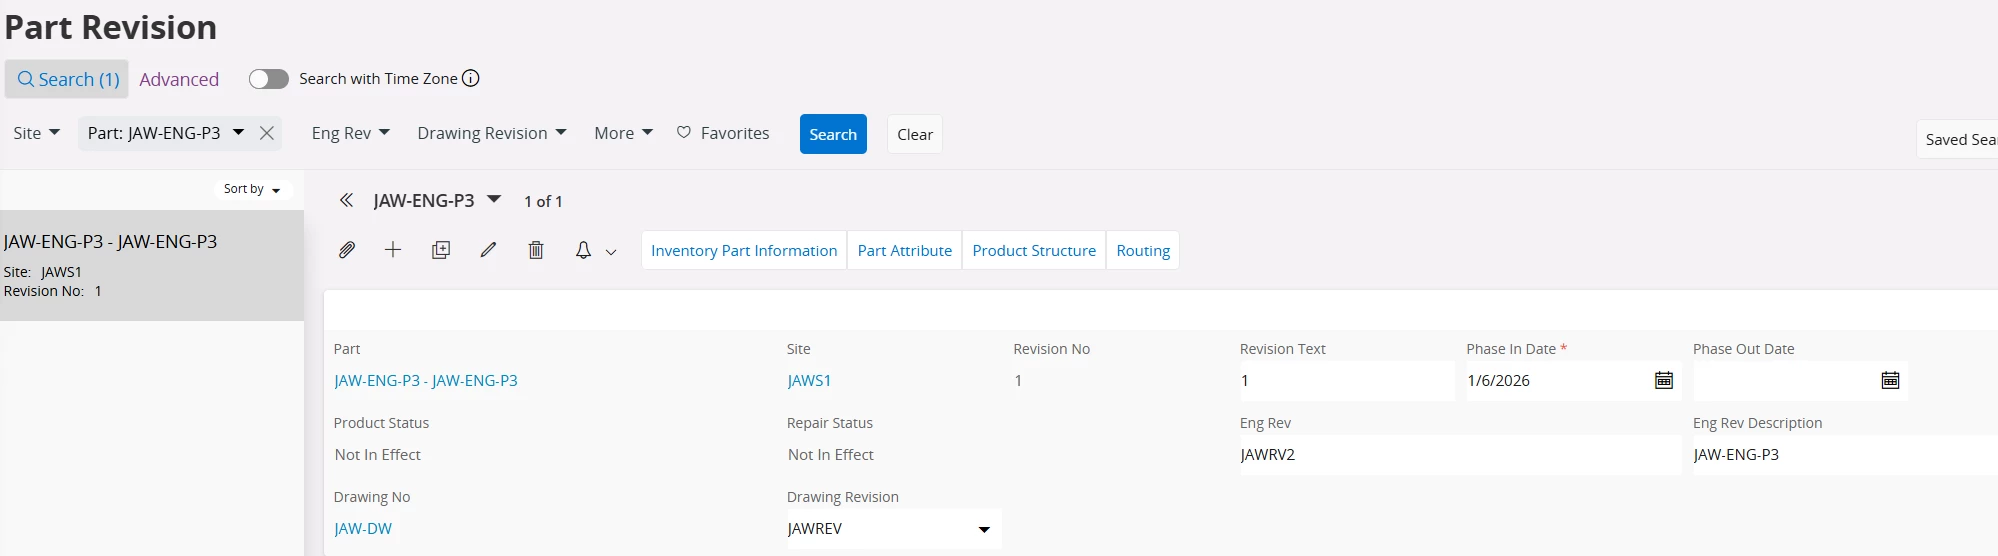
Task: Open the Drawing Revision JAWREV combo box
Action: click(x=984, y=529)
